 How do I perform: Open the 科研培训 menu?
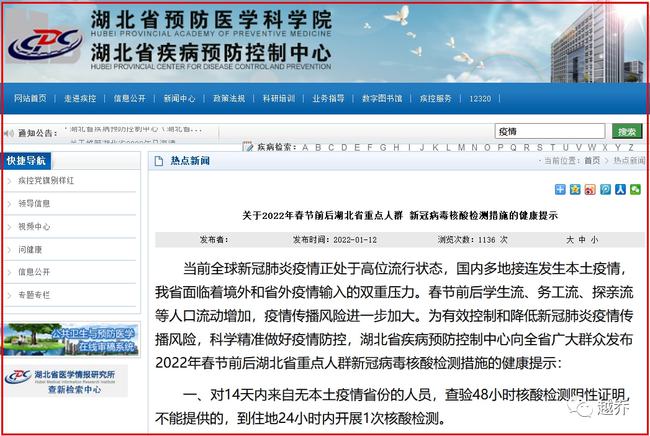click(279, 98)
